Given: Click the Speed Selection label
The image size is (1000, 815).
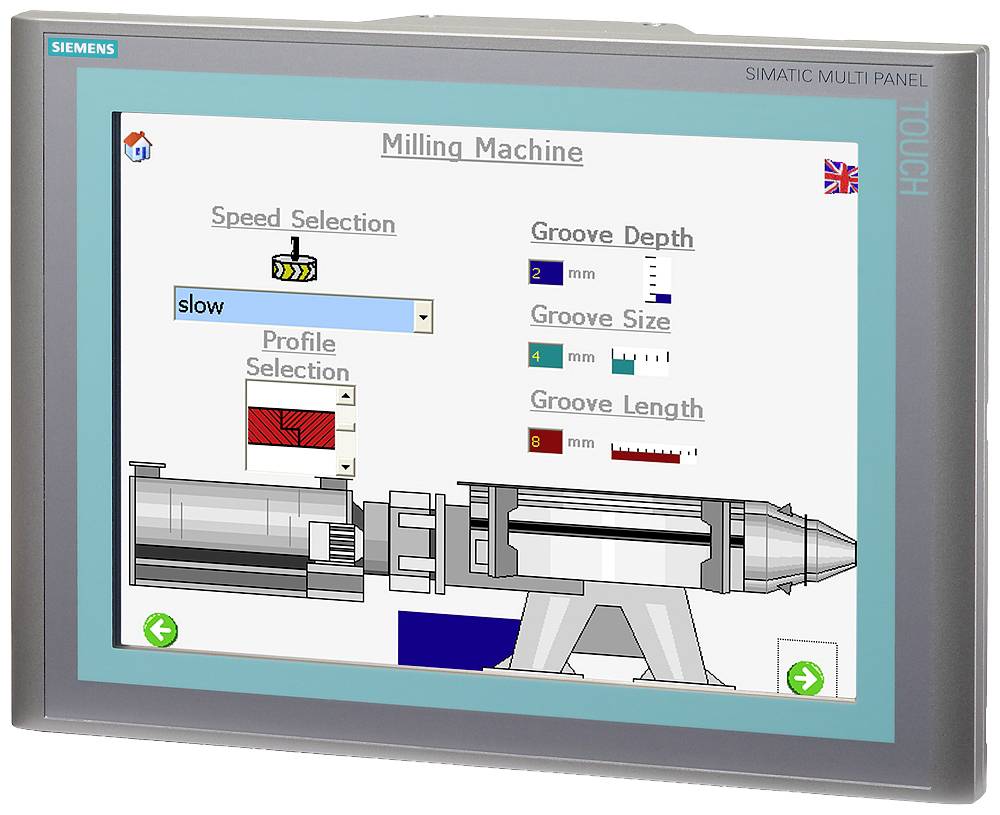Looking at the screenshot, I should click(x=304, y=220).
